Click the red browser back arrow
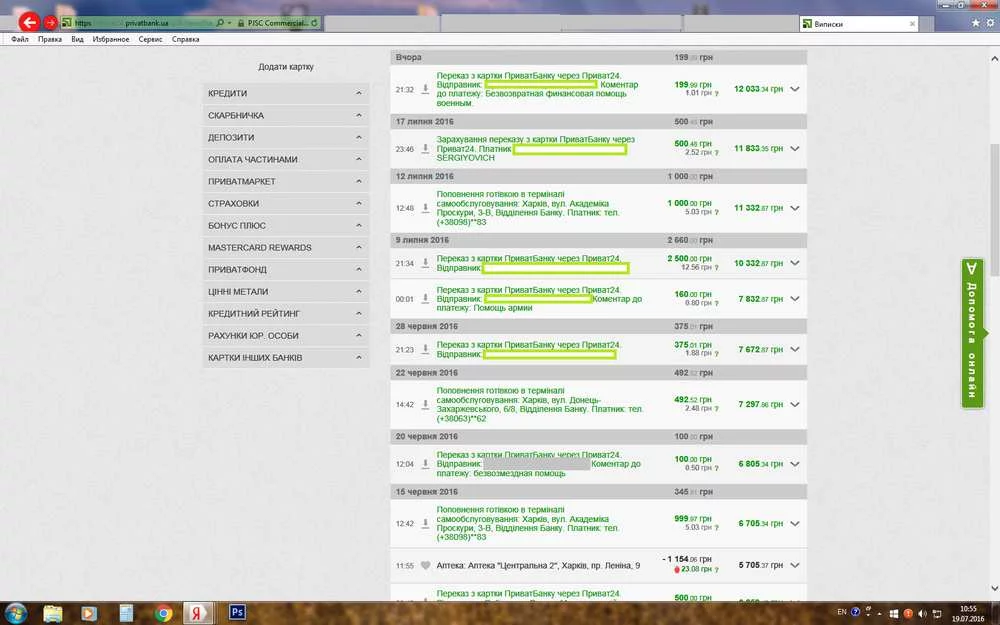 pos(29,22)
